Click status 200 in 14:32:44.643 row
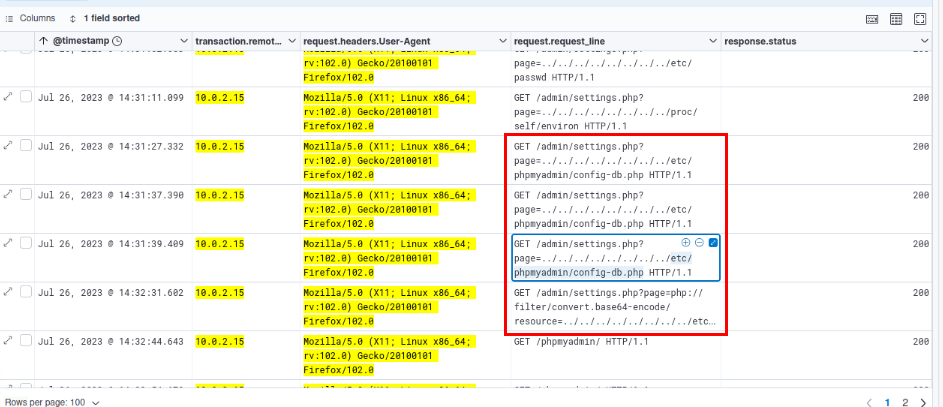This screenshot has width=943, height=407. pyautogui.click(x=920, y=341)
